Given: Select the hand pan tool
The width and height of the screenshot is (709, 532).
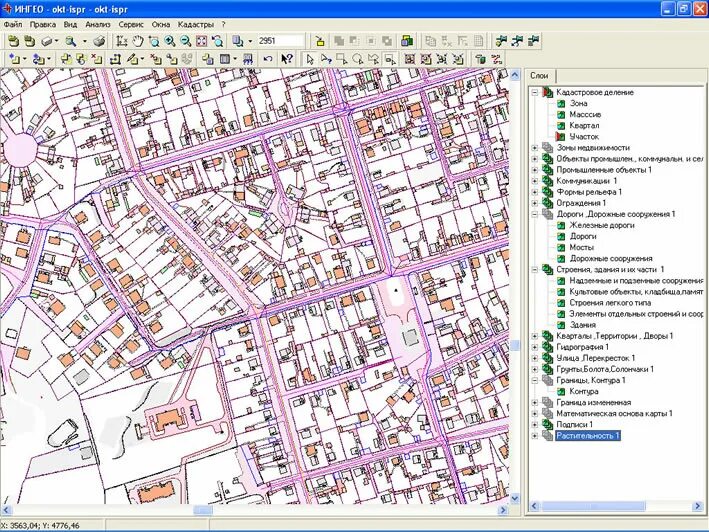Looking at the screenshot, I should (138, 42).
